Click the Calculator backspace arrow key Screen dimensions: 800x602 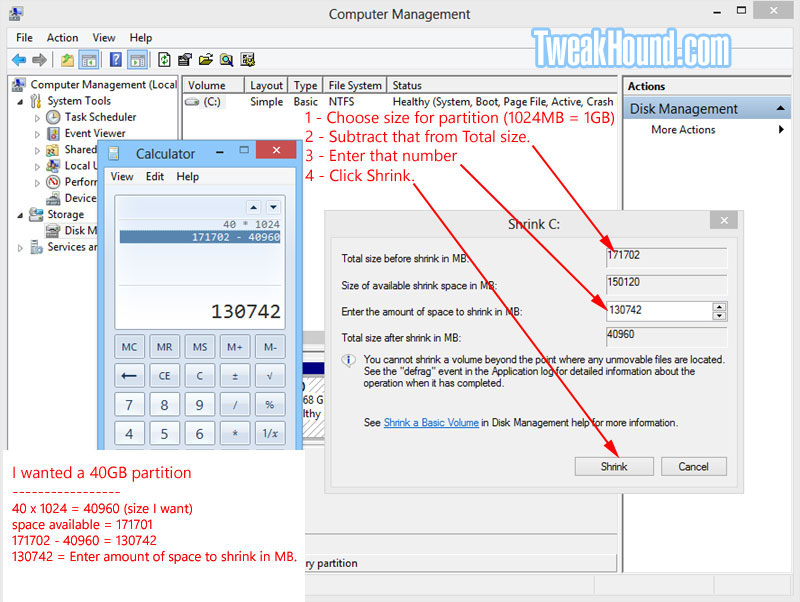point(129,376)
